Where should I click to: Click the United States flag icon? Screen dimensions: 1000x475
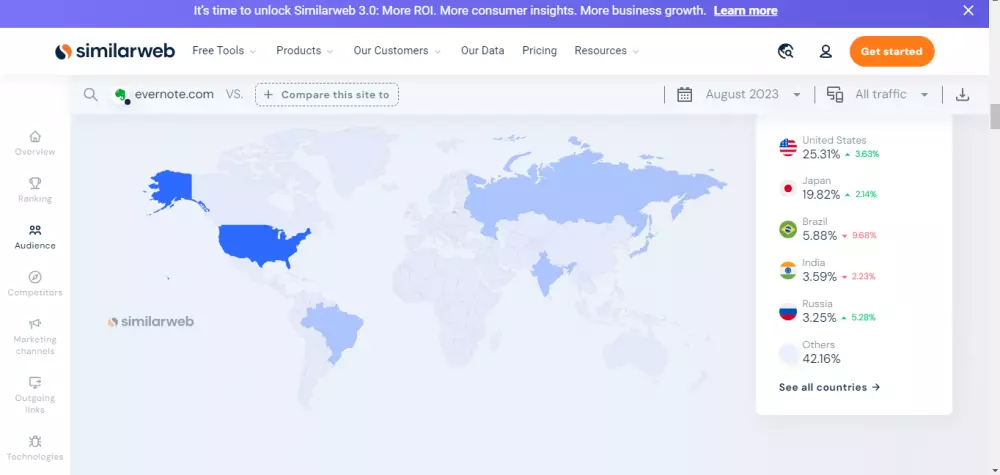[788, 147]
